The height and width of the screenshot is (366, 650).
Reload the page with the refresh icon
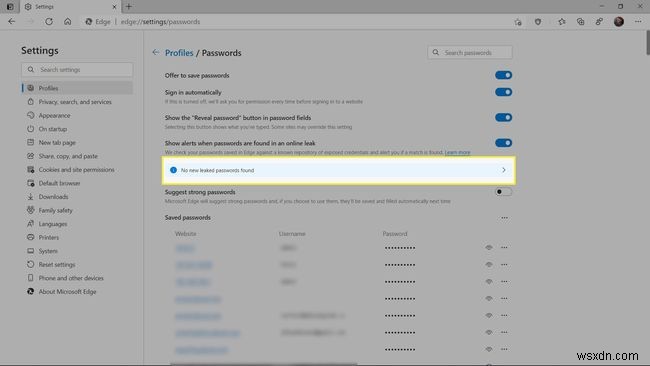[49, 22]
